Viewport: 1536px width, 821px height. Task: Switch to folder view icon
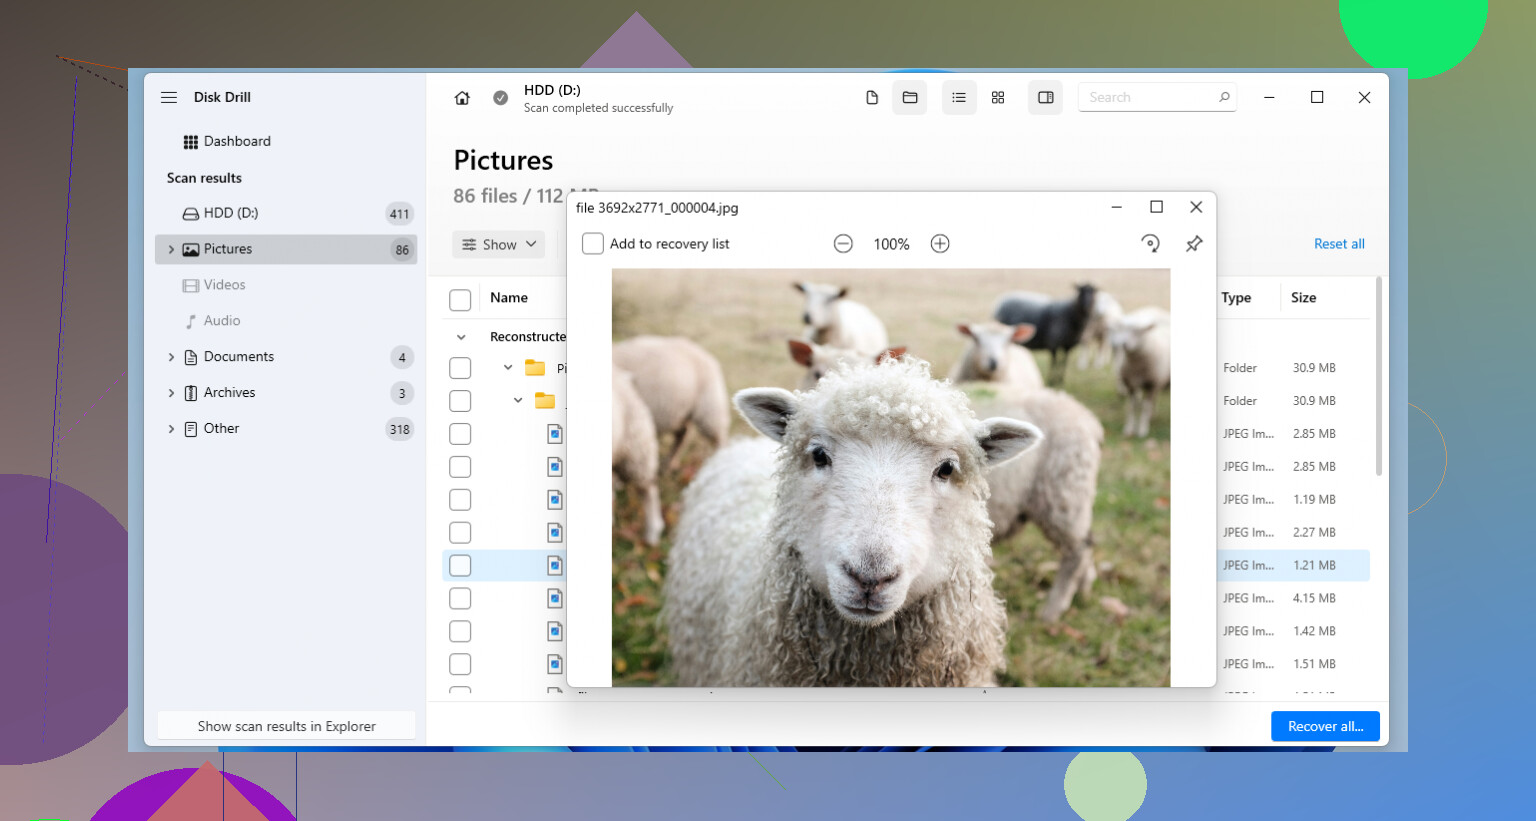[910, 97]
